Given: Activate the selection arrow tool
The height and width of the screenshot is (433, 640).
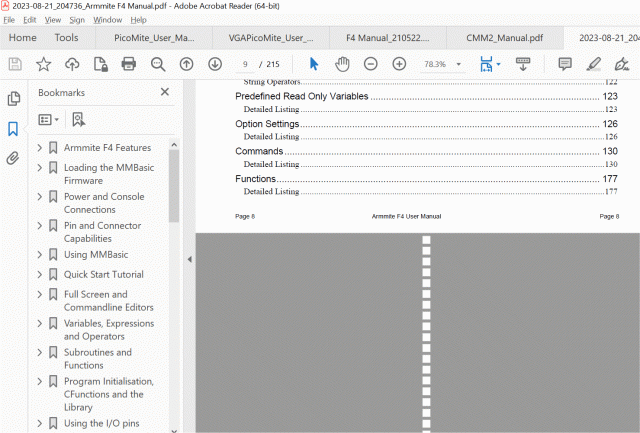Looking at the screenshot, I should [x=313, y=64].
